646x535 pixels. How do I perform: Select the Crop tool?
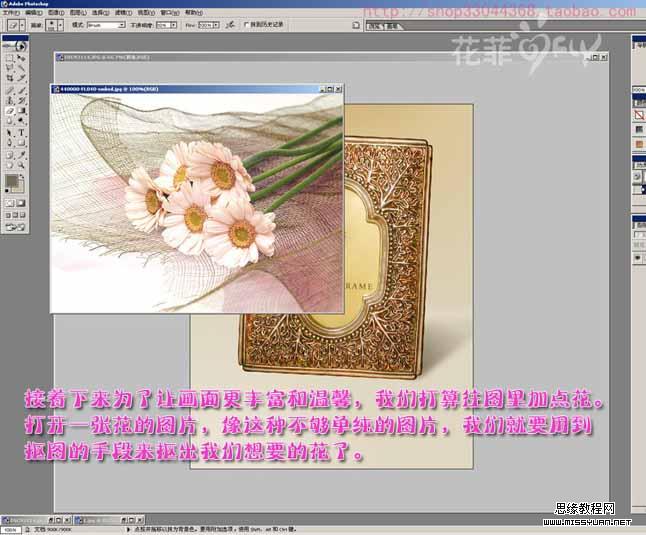click(x=9, y=78)
